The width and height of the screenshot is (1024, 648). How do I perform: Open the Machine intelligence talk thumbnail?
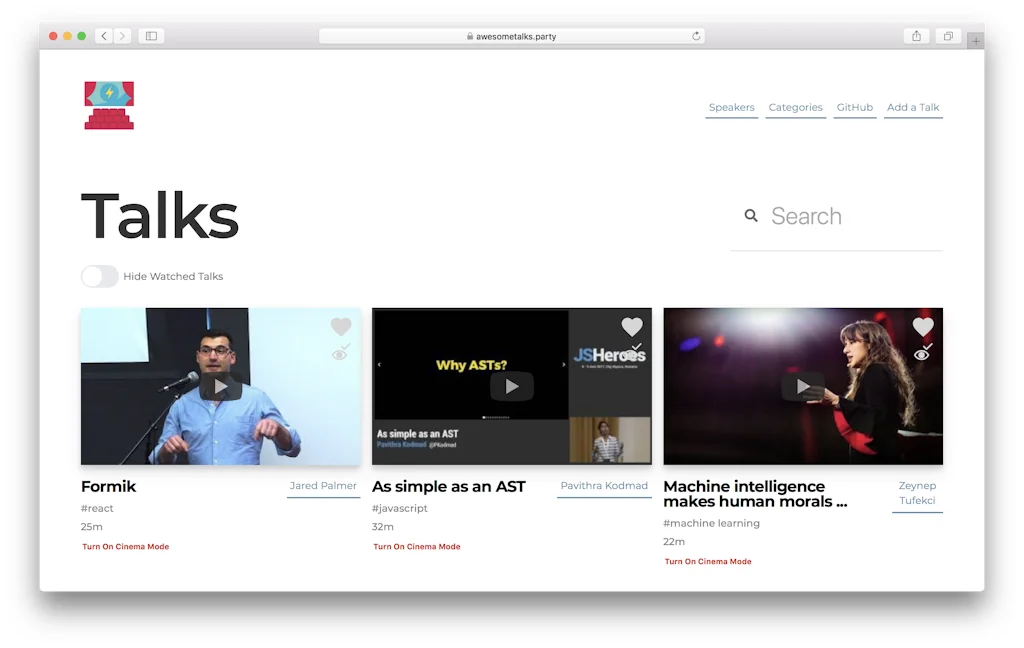click(x=802, y=386)
